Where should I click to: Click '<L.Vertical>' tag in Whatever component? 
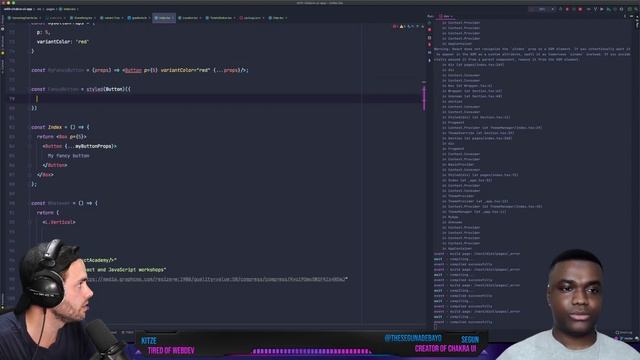pos(59,222)
